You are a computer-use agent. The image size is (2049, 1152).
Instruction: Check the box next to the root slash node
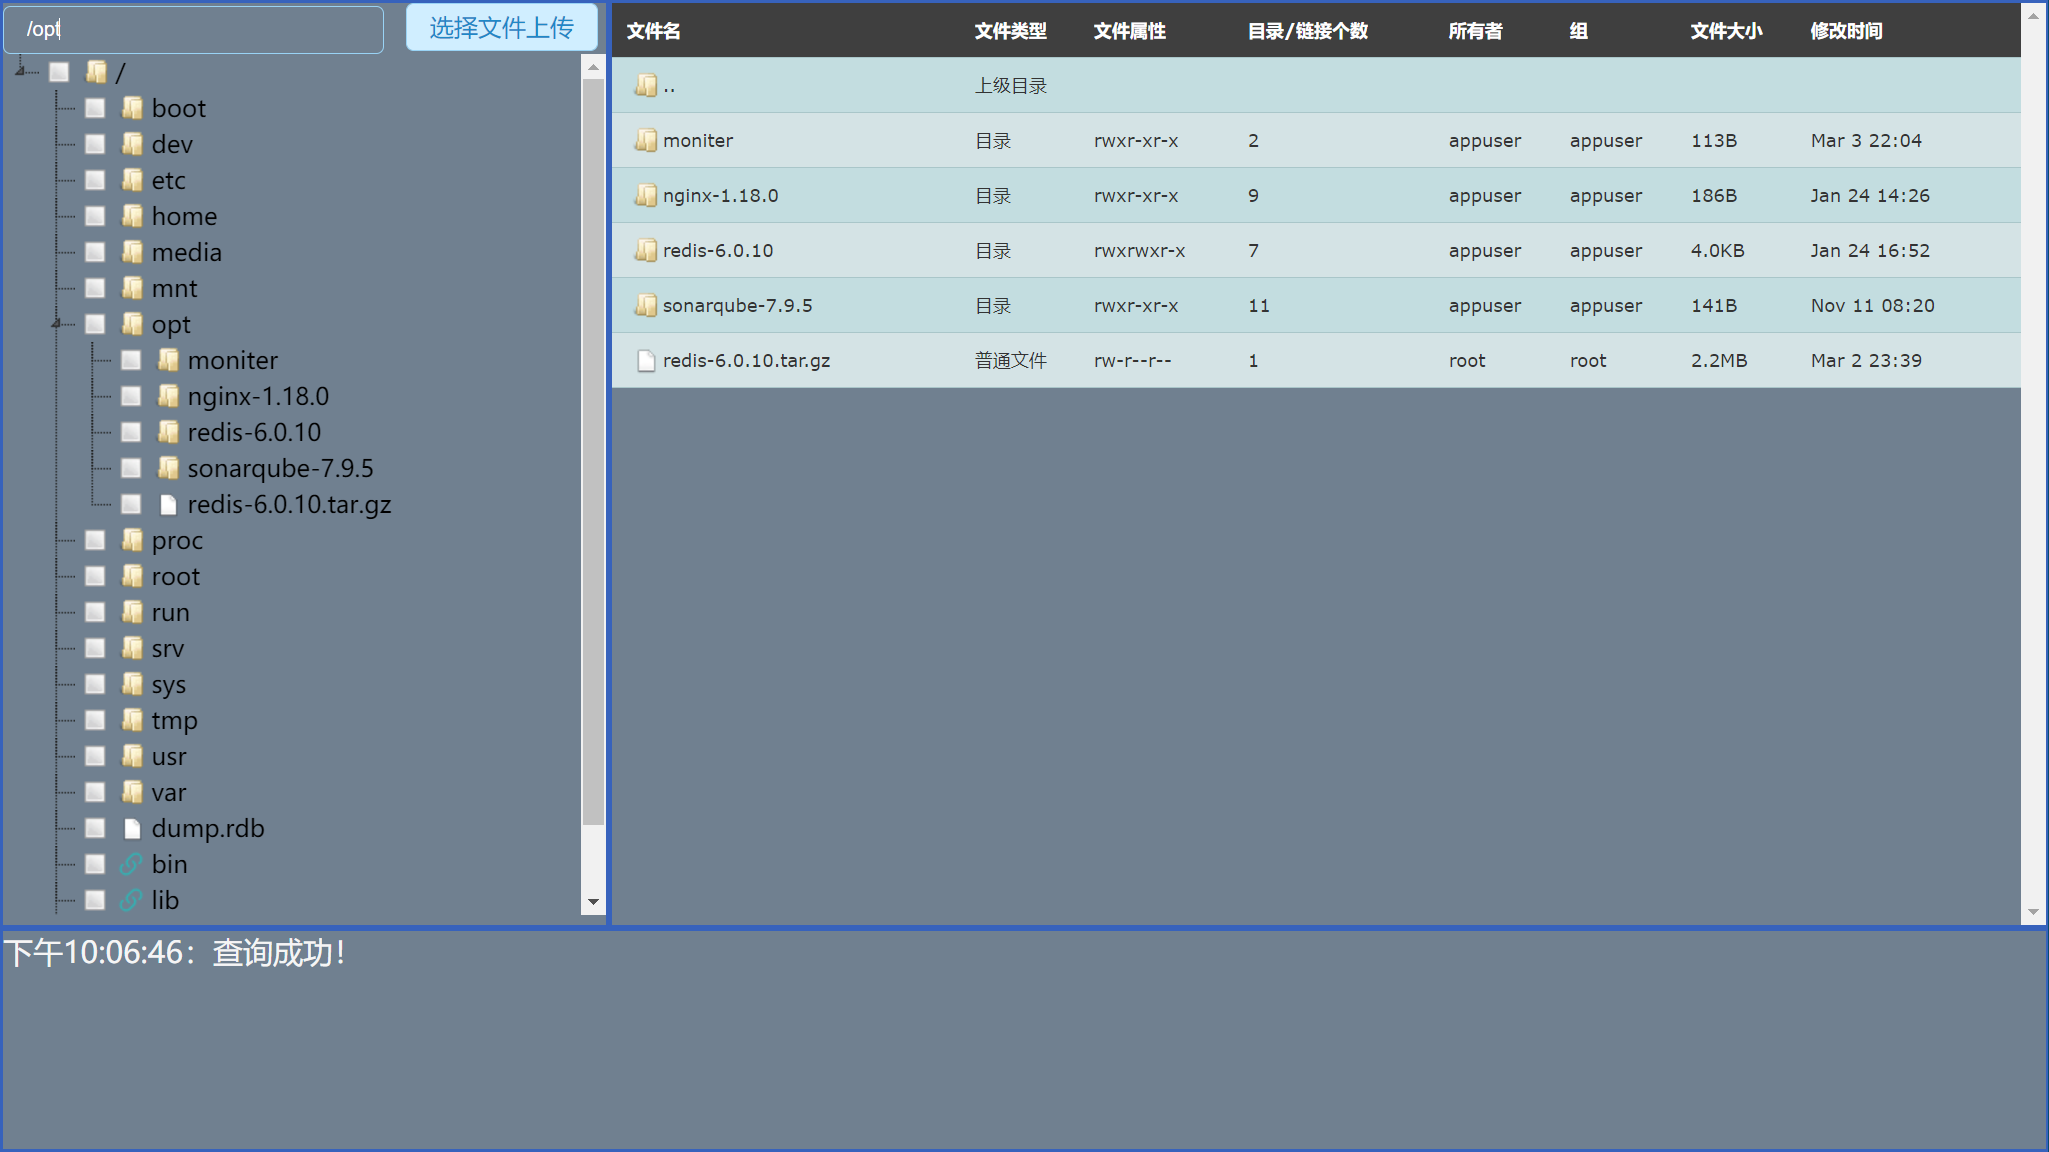pyautogui.click(x=59, y=72)
